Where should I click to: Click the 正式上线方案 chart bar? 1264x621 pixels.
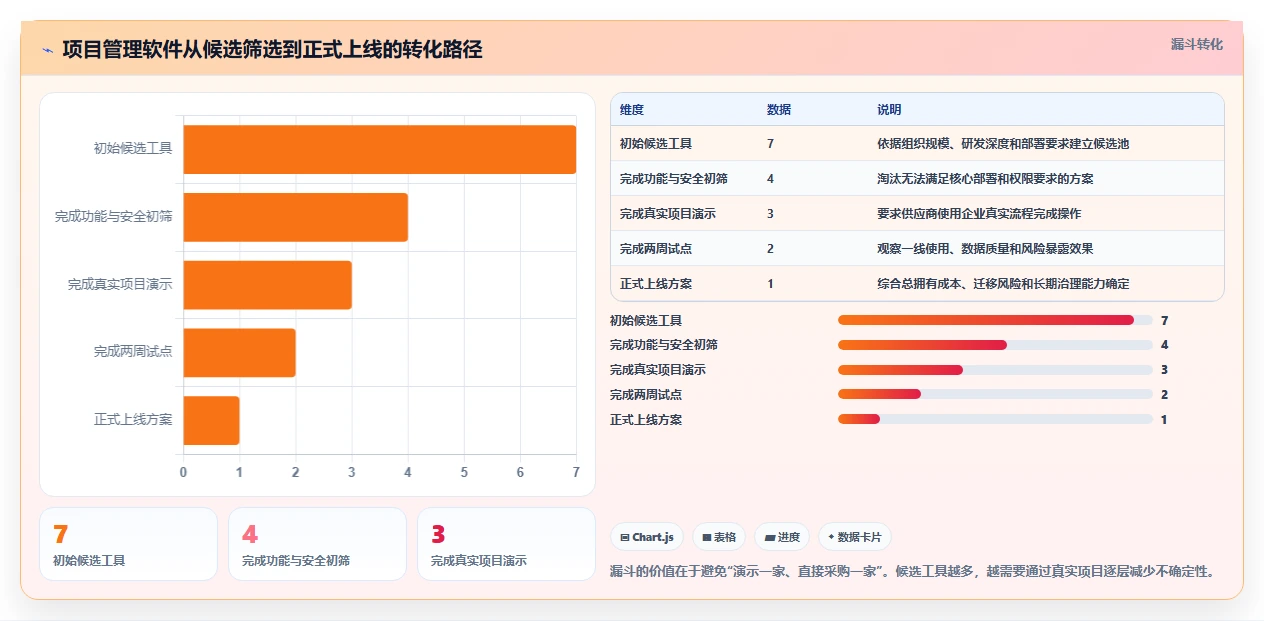[x=212, y=420]
